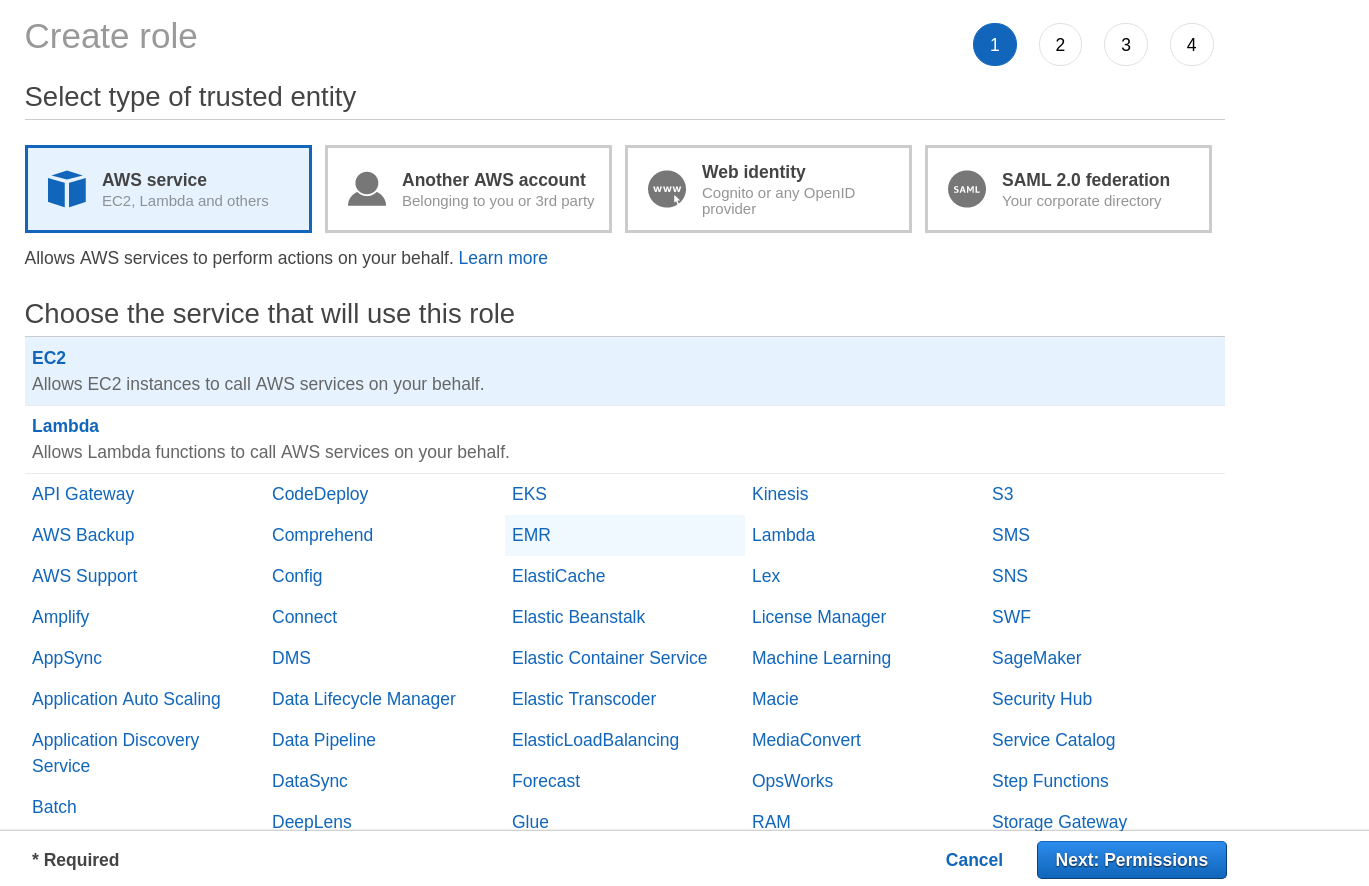
Task: Pick SAML 2.0 federation entity type
Action: coord(1068,188)
